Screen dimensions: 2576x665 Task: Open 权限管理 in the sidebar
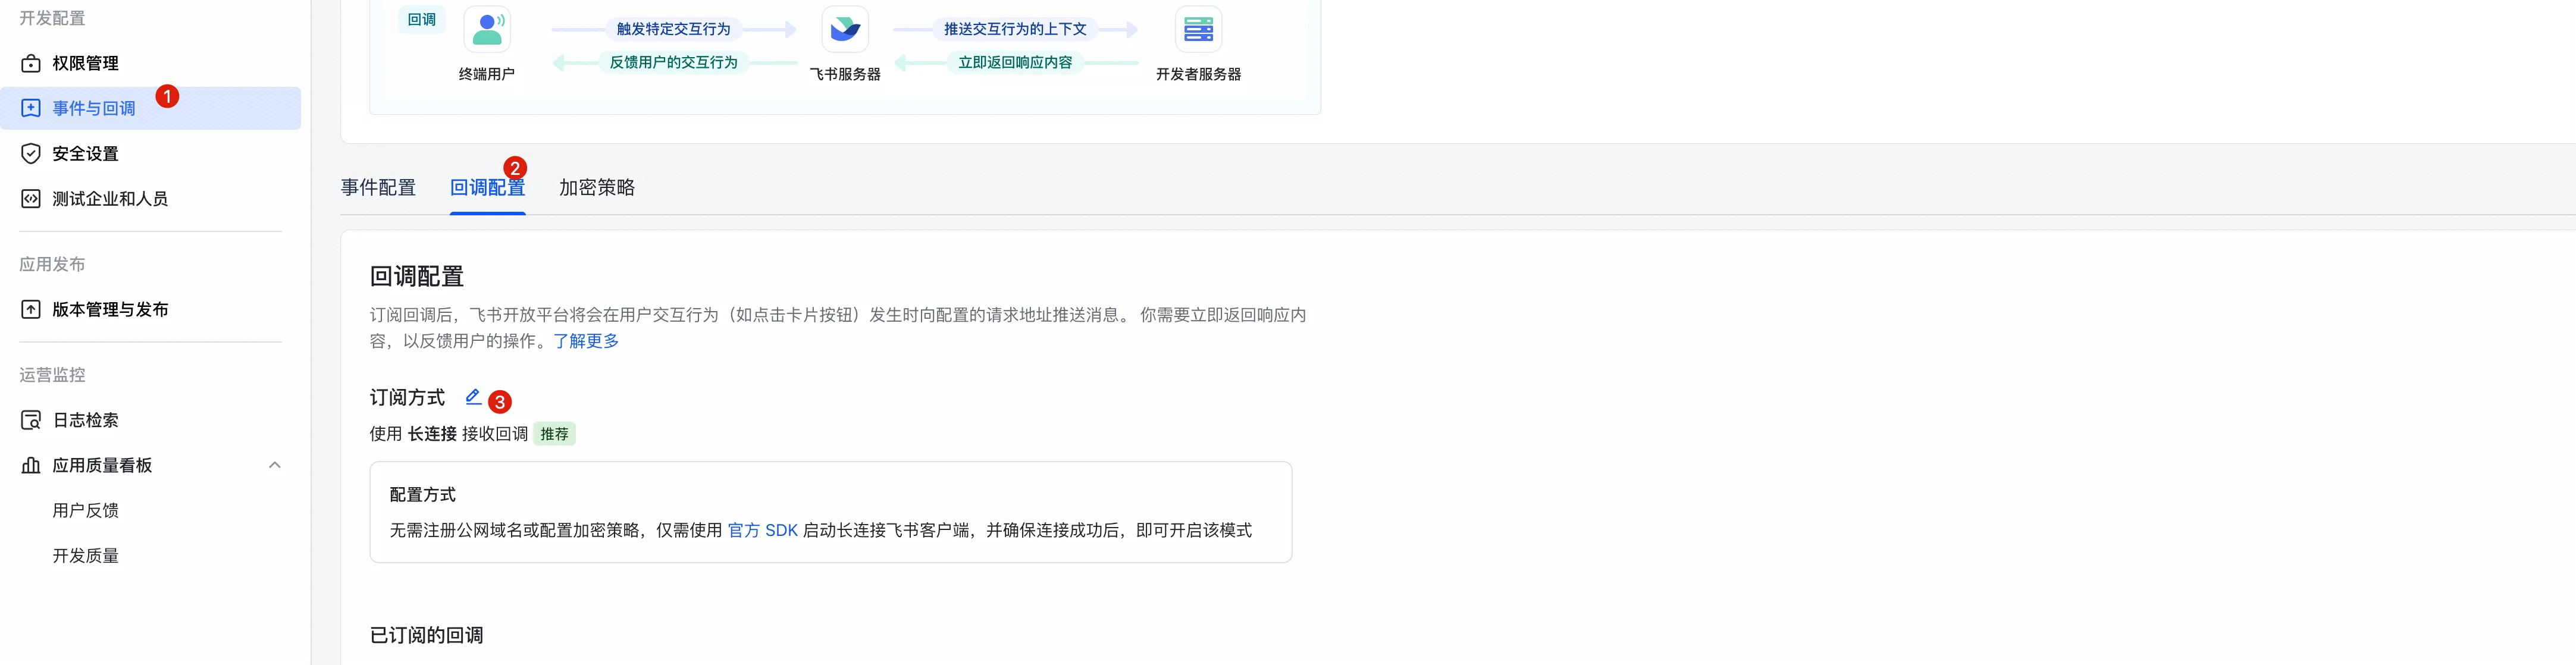pyautogui.click(x=150, y=63)
